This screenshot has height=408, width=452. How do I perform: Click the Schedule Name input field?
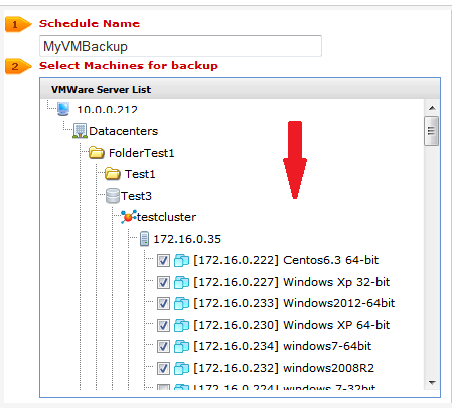(x=180, y=46)
